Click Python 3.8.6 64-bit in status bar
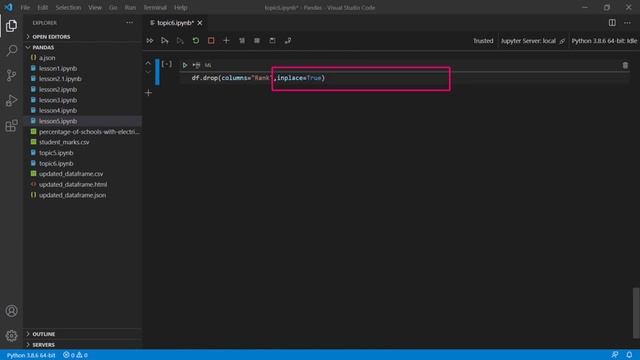 (31, 355)
